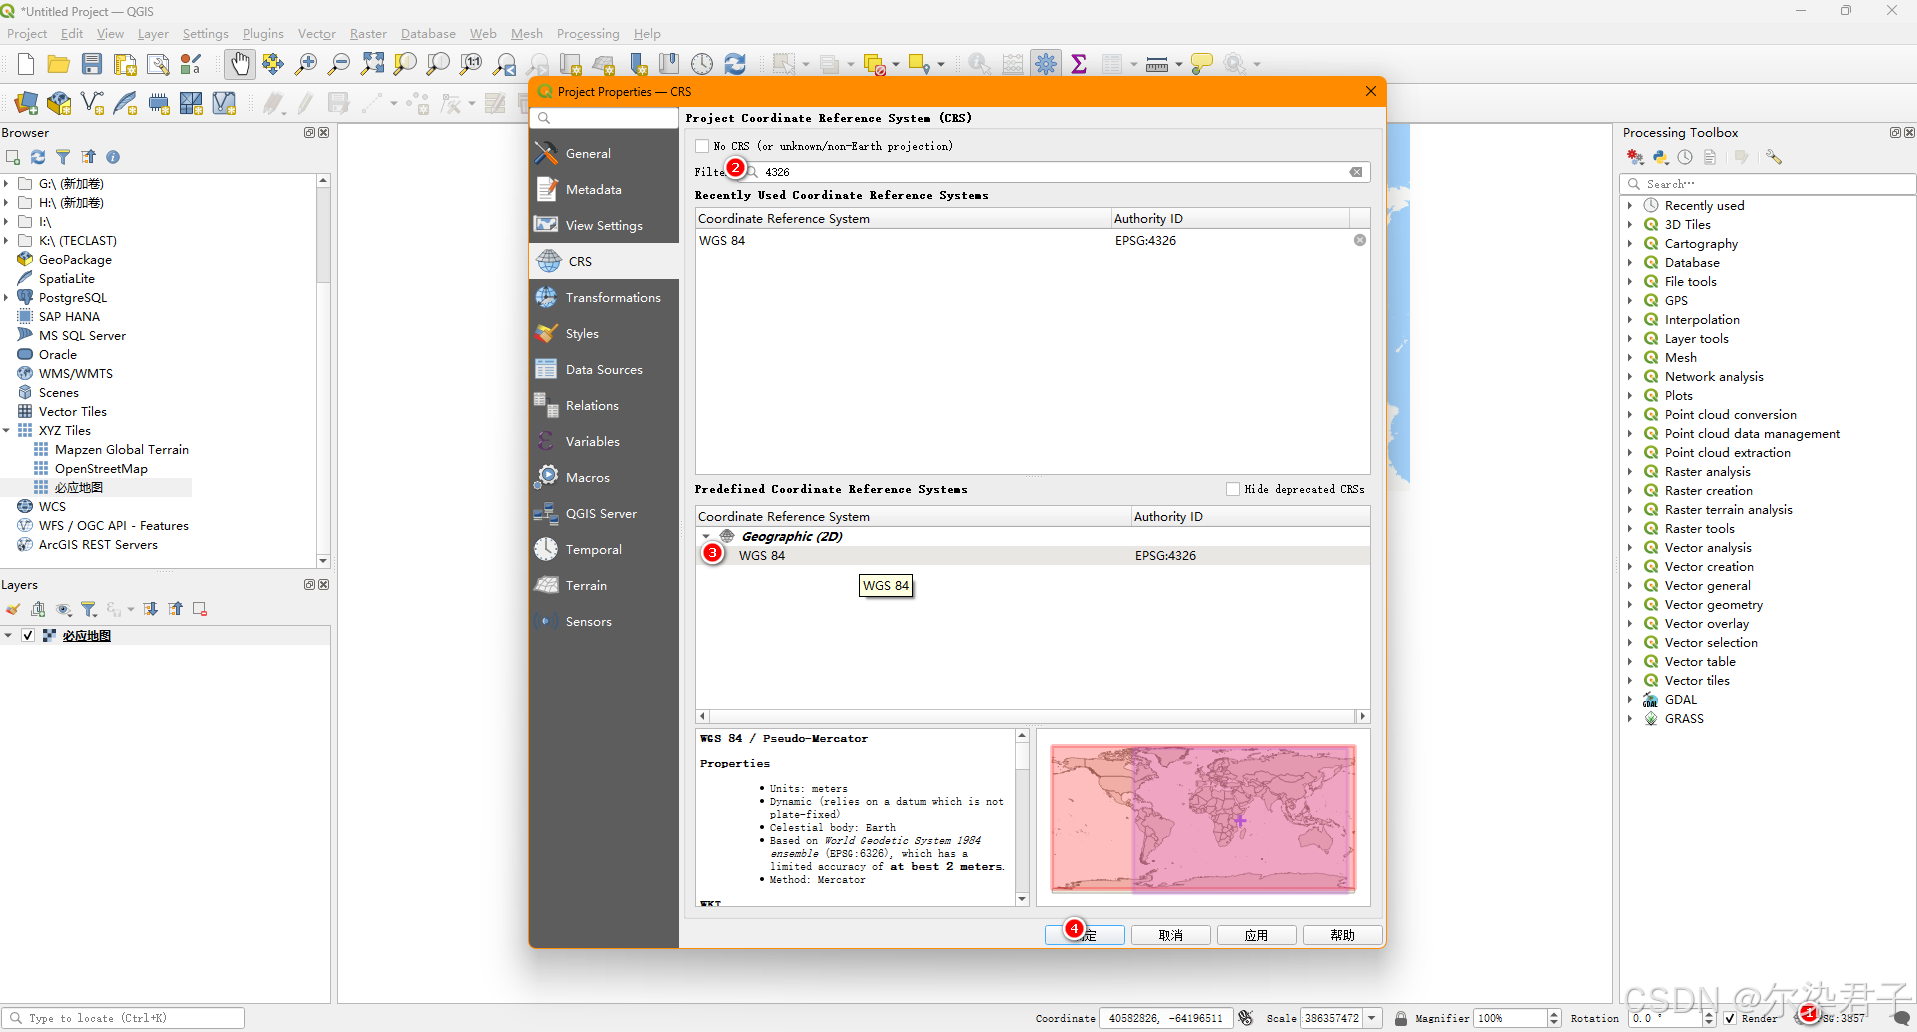The width and height of the screenshot is (1917, 1032).
Task: Check Hide deprecated CRSs option
Action: 1233,489
